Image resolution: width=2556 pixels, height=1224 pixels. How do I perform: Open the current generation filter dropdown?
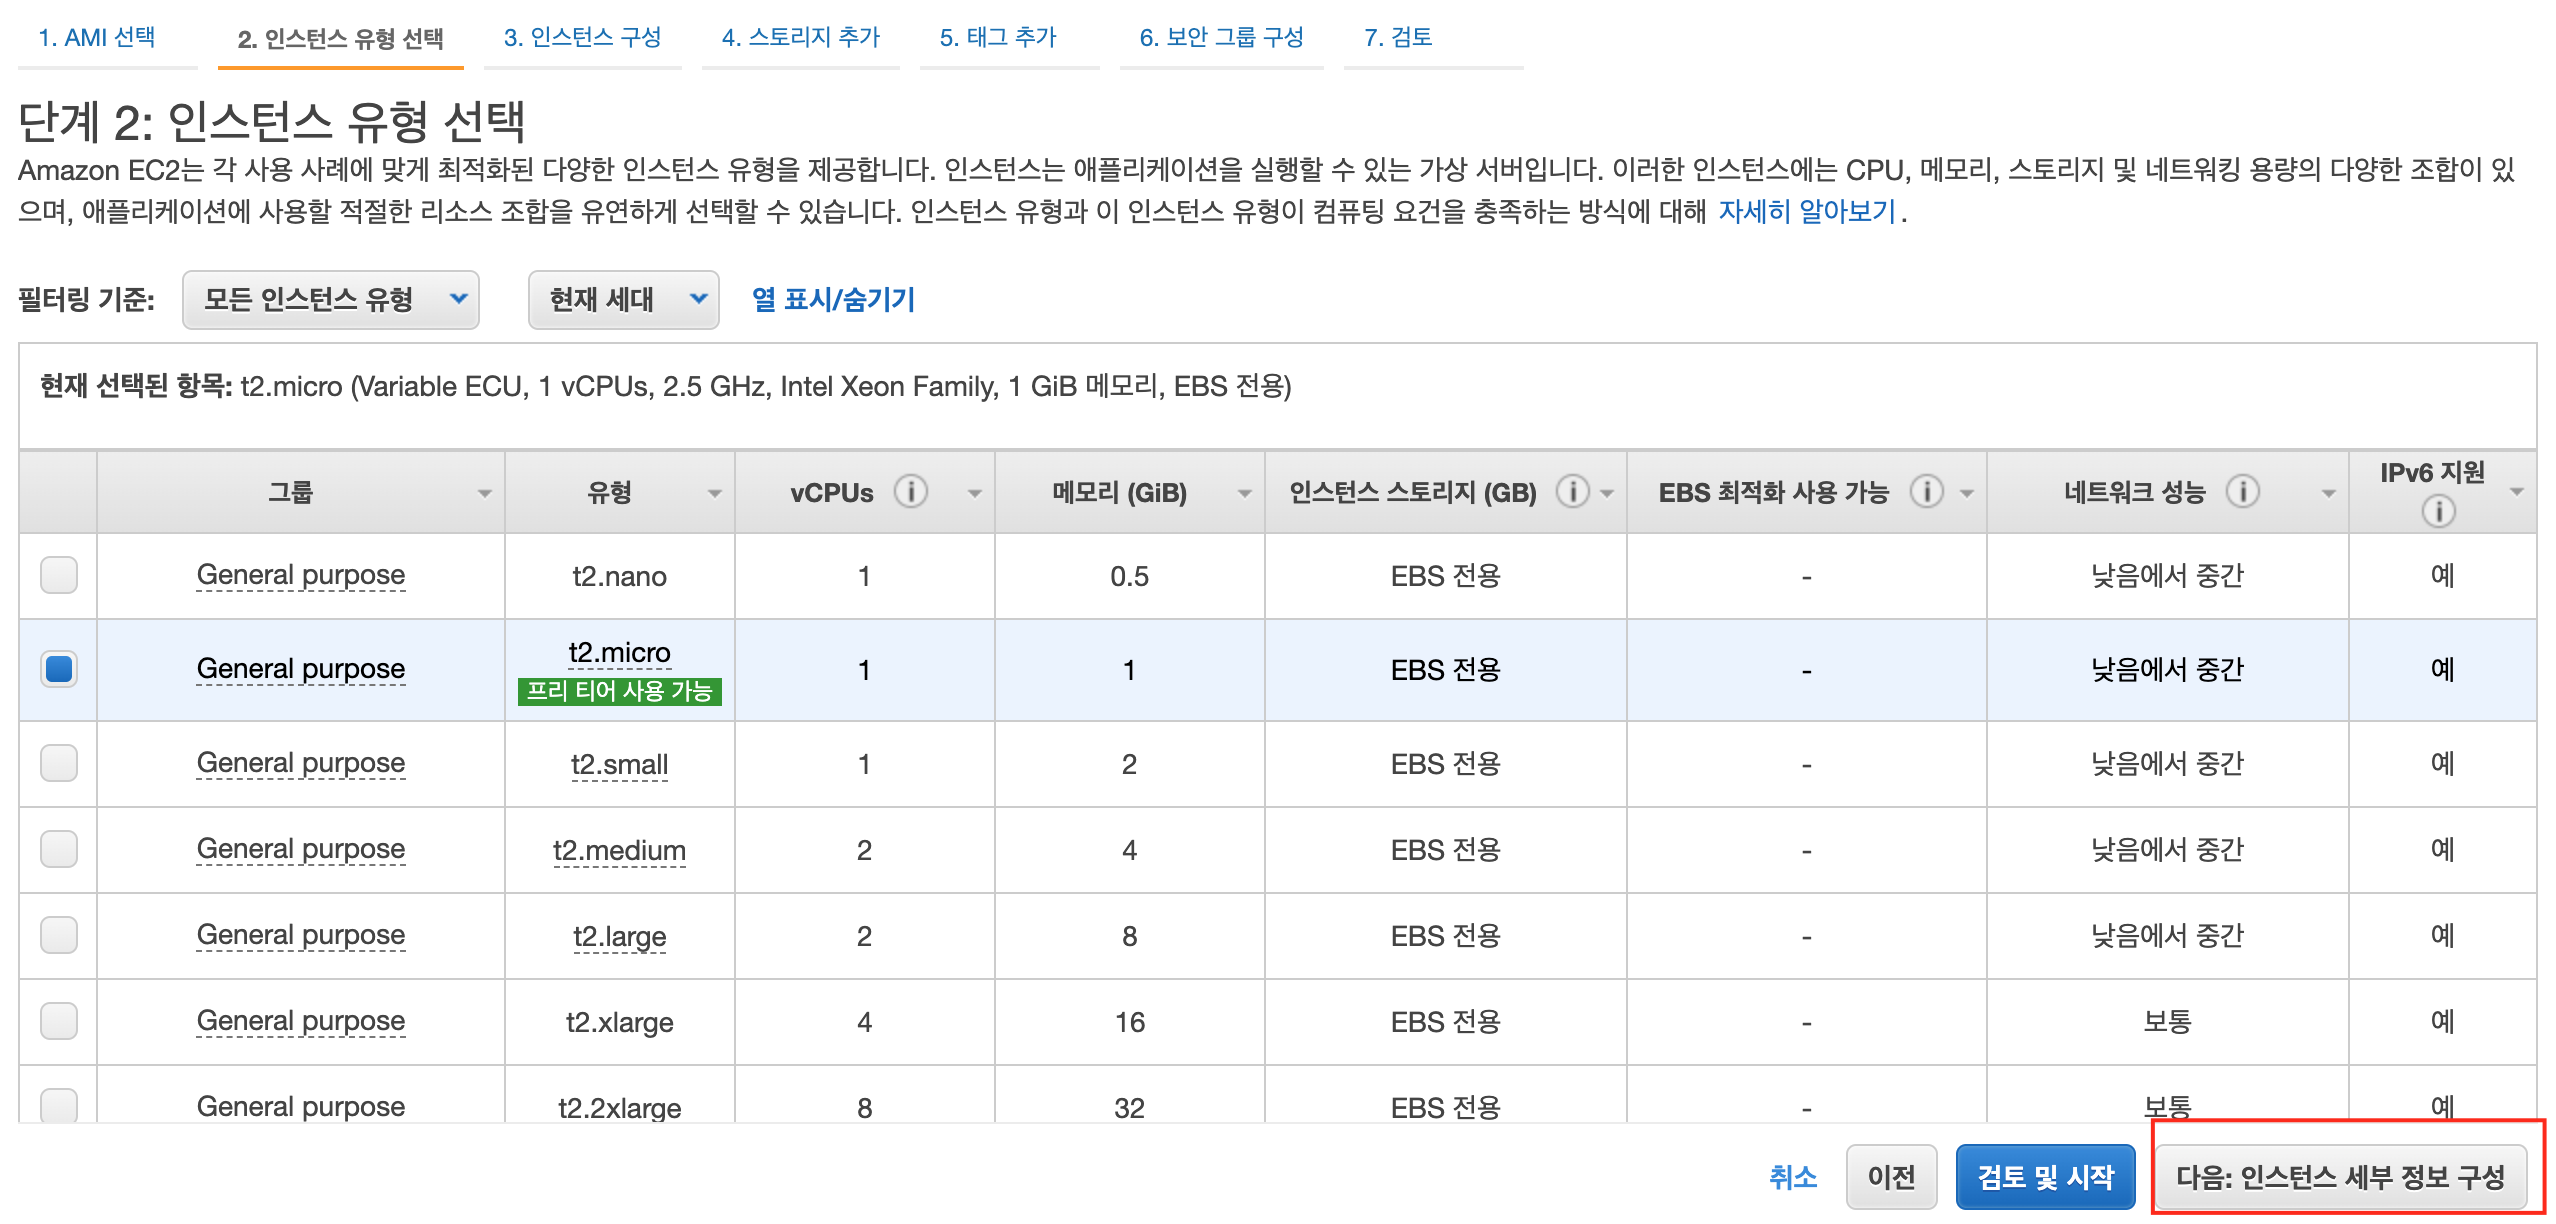(x=623, y=299)
